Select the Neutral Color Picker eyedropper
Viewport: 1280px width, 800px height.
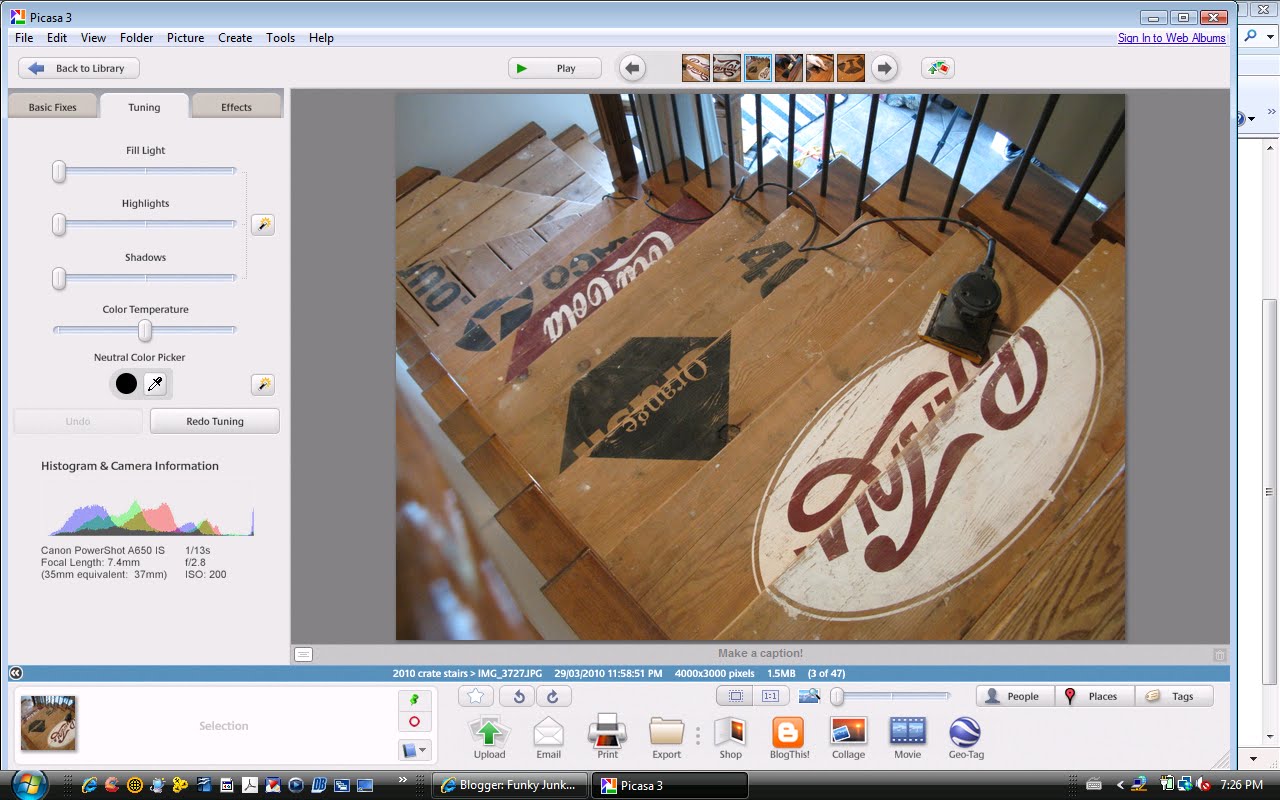[x=155, y=383]
